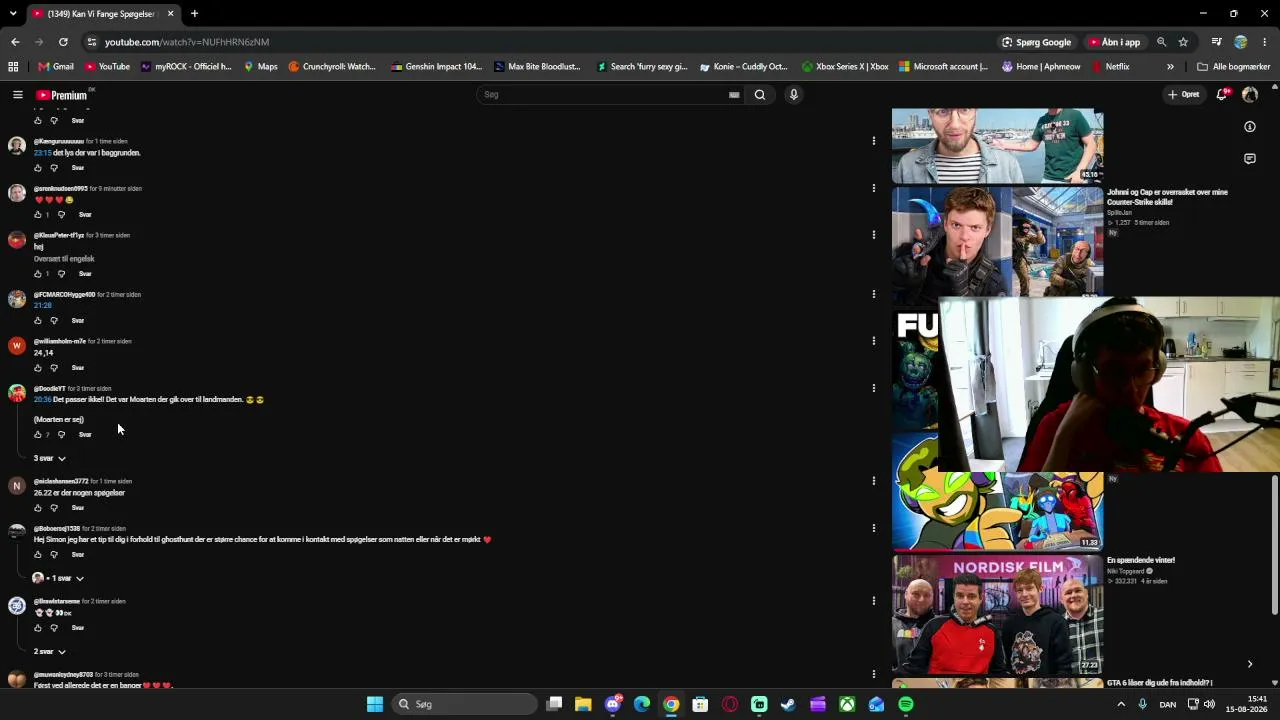Expand the 3 svar replies under @DoodleYT

coord(50,458)
